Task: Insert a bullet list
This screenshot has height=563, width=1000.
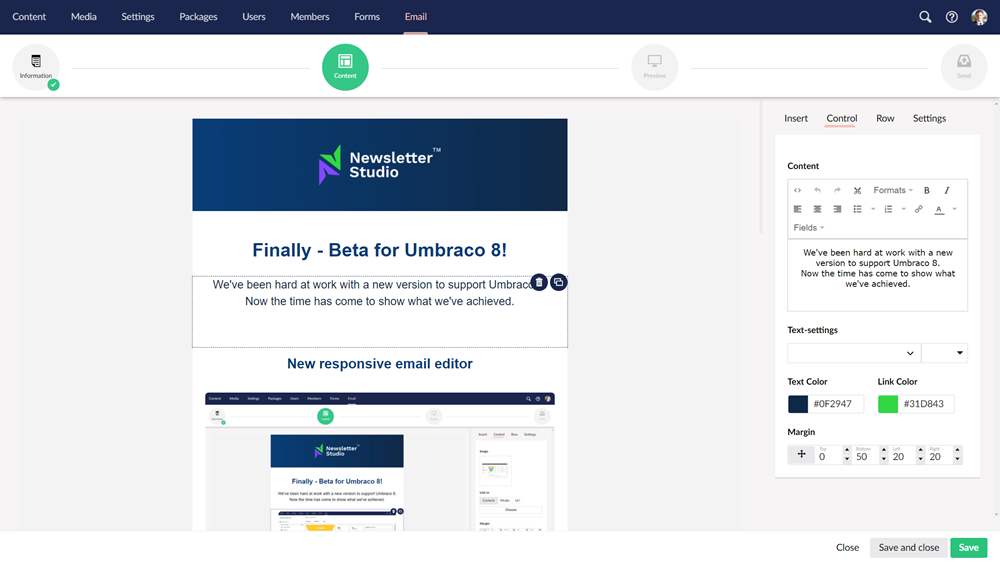Action: (x=857, y=209)
